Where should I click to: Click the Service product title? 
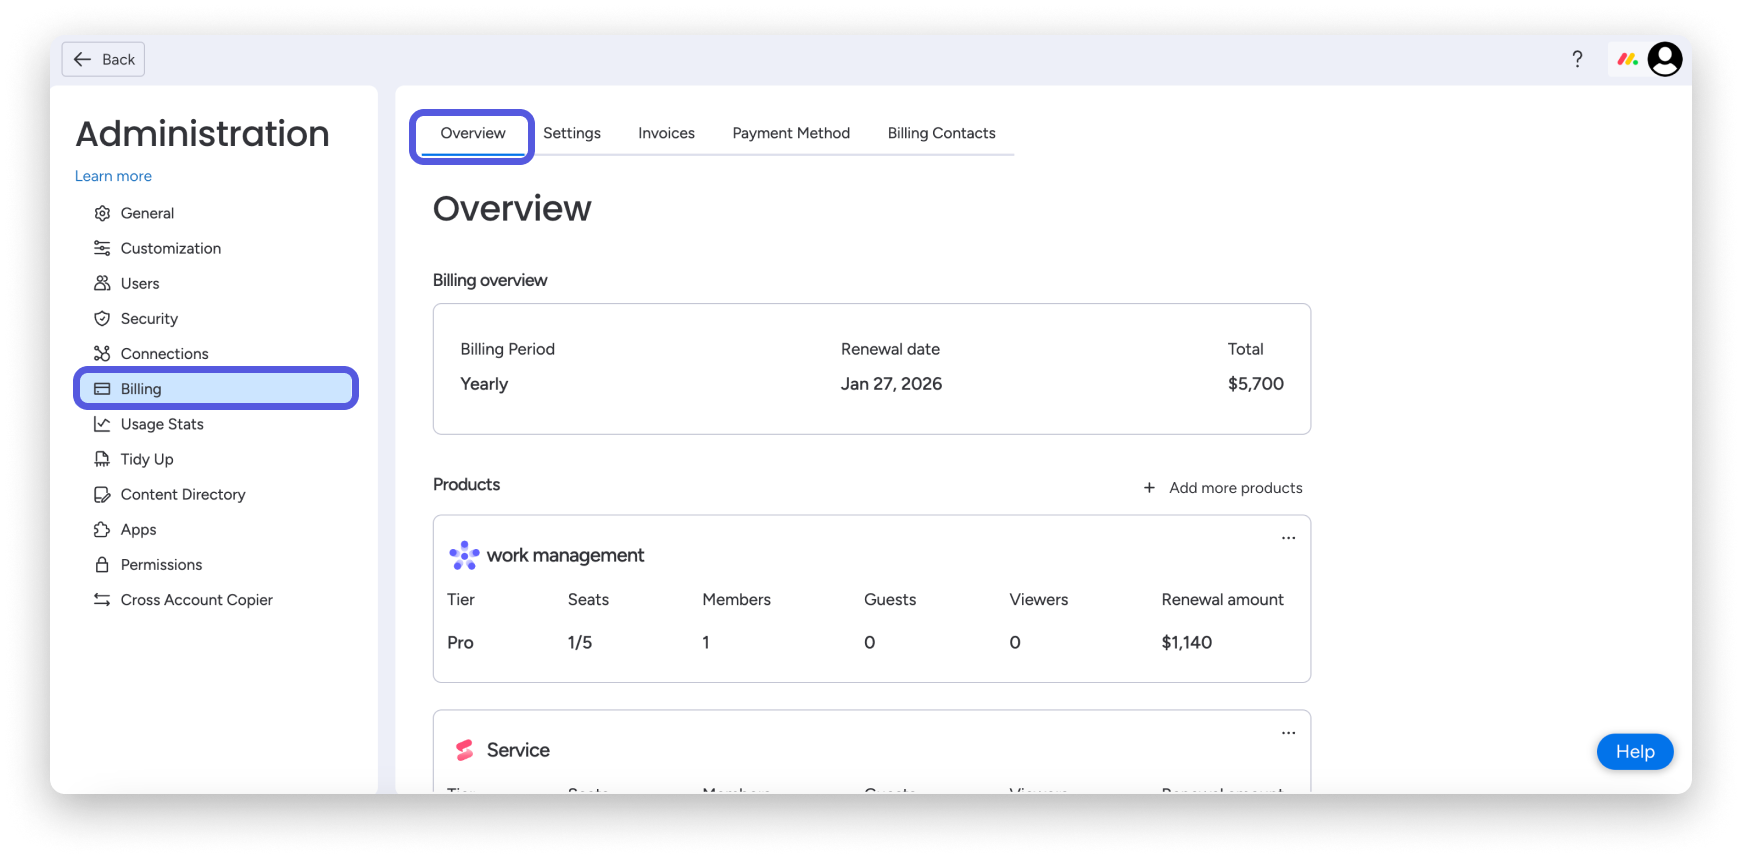pos(518,750)
